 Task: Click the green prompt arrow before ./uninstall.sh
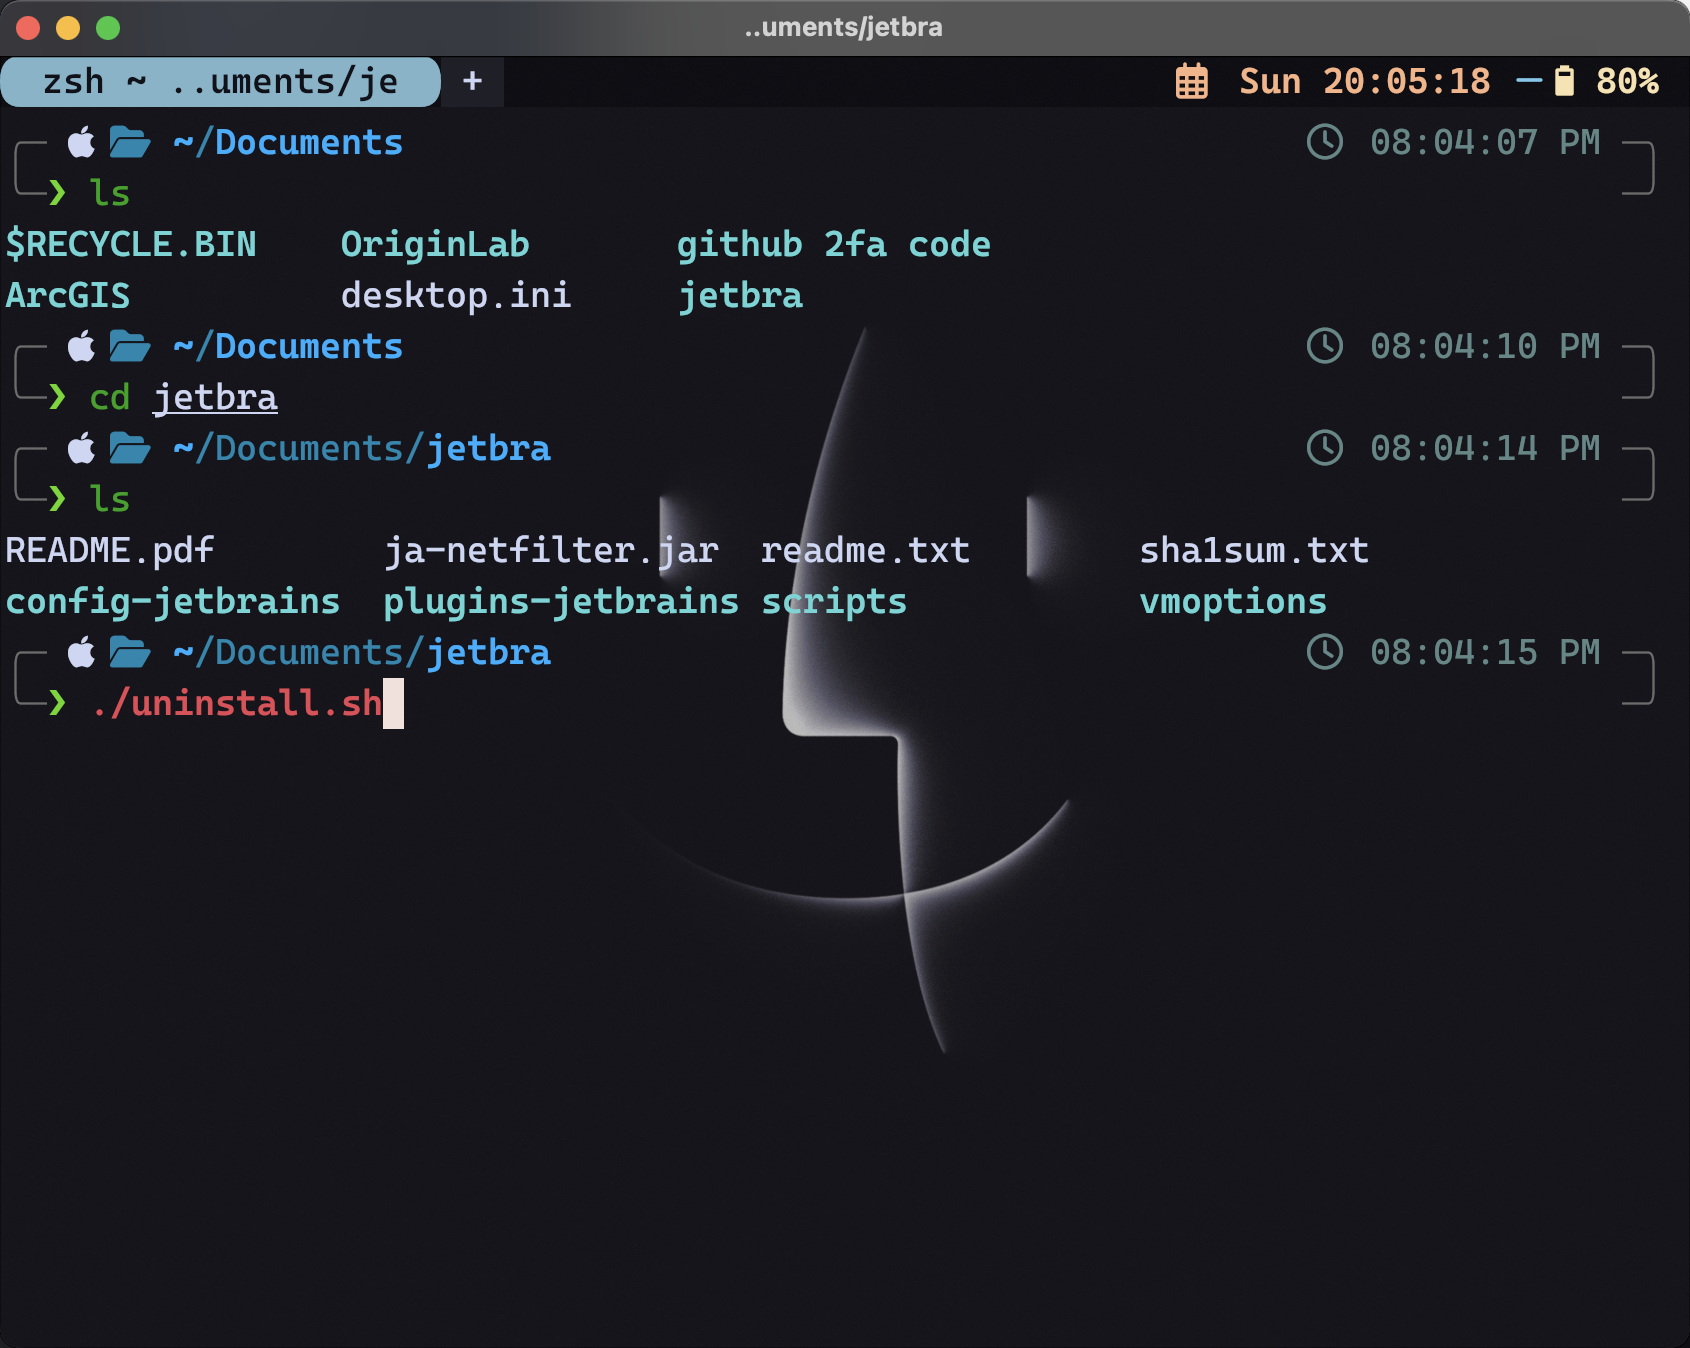click(x=57, y=703)
